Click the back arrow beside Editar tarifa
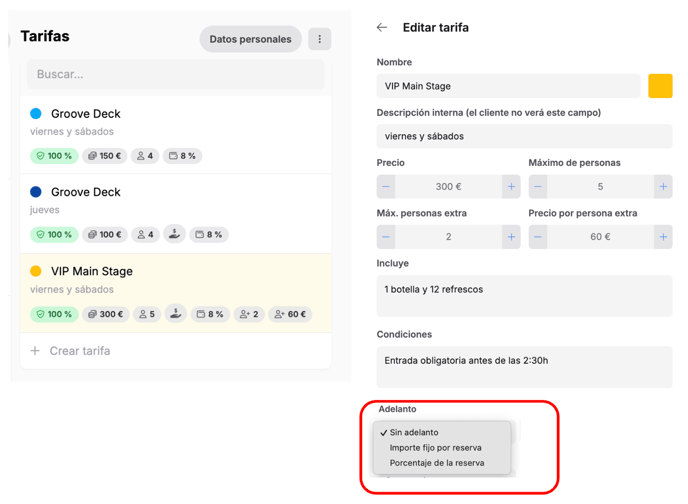The width and height of the screenshot is (688, 504). pos(382,28)
